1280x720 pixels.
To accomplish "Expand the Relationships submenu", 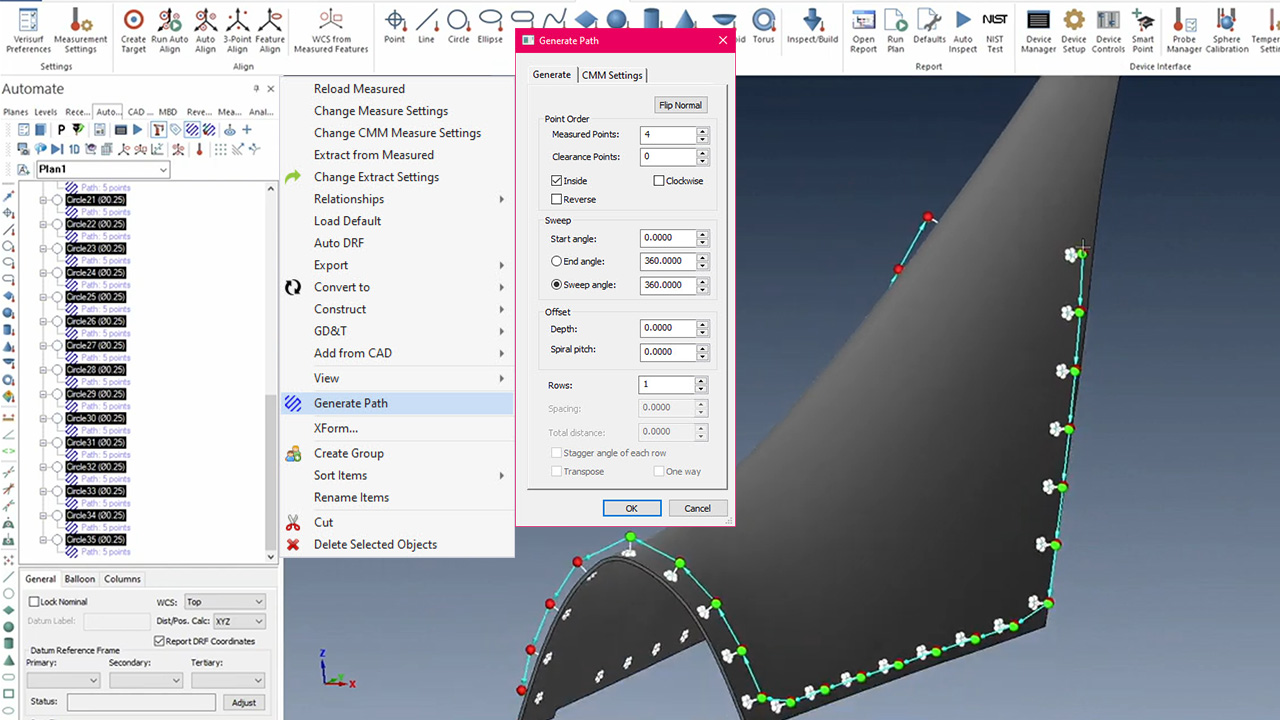I will [x=398, y=199].
